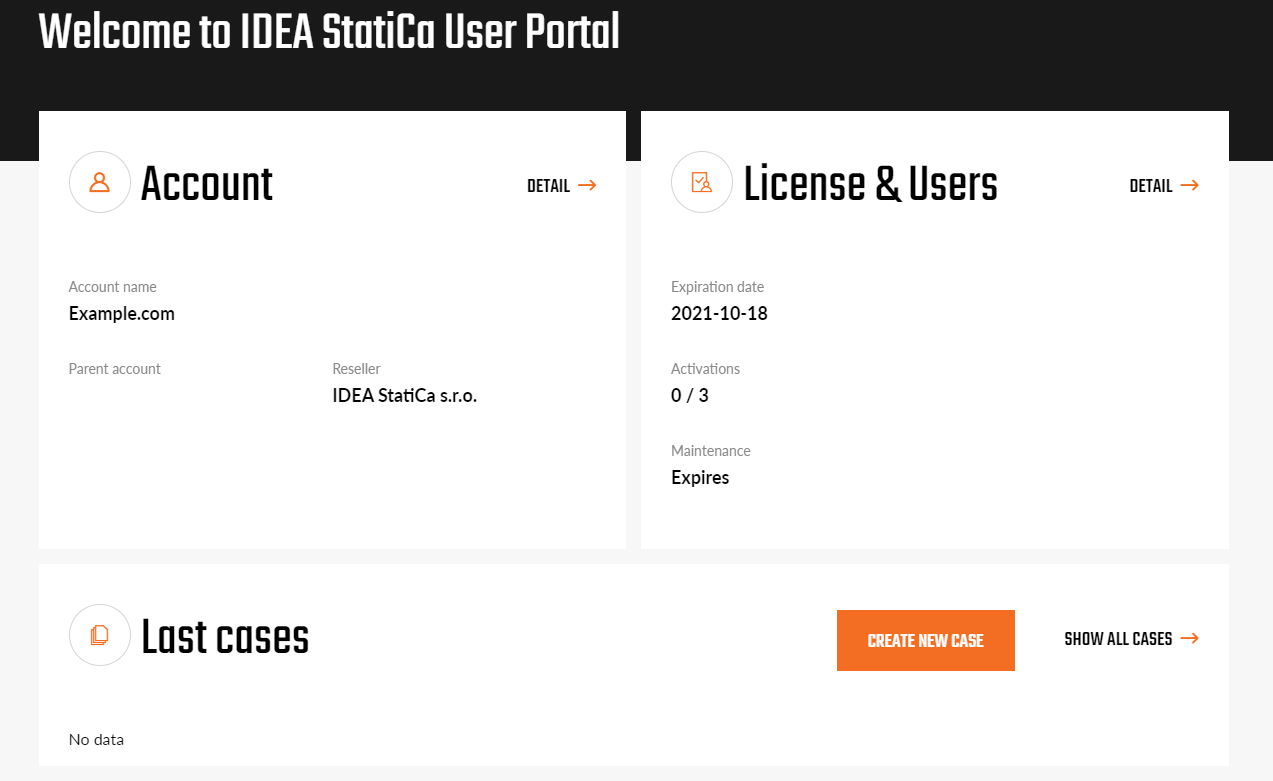Click the Last cases documents icon
The height and width of the screenshot is (781, 1273).
coord(99,635)
